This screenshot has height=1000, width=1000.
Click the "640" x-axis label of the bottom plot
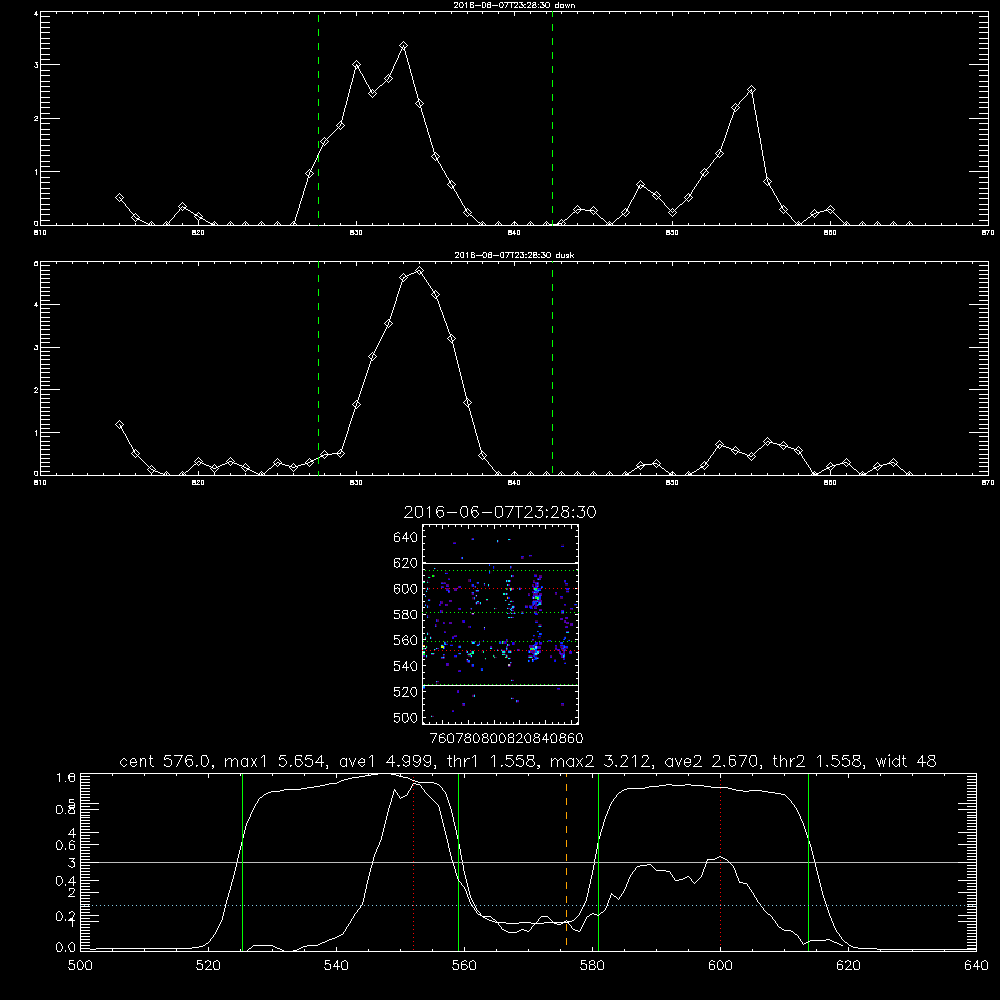click(976, 966)
